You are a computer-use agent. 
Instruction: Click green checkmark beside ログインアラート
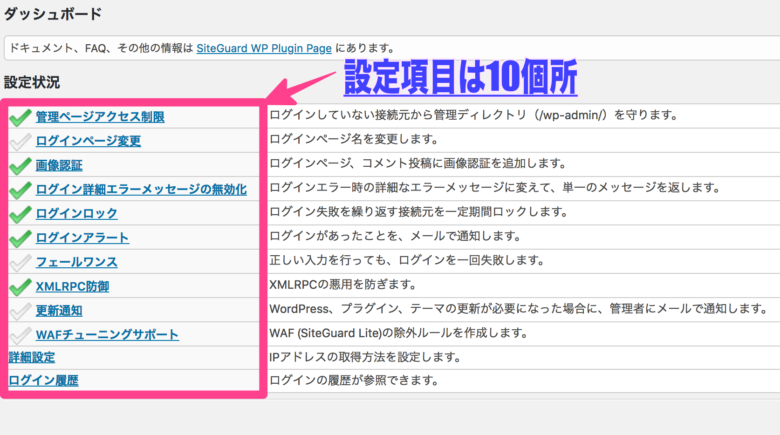pos(20,238)
